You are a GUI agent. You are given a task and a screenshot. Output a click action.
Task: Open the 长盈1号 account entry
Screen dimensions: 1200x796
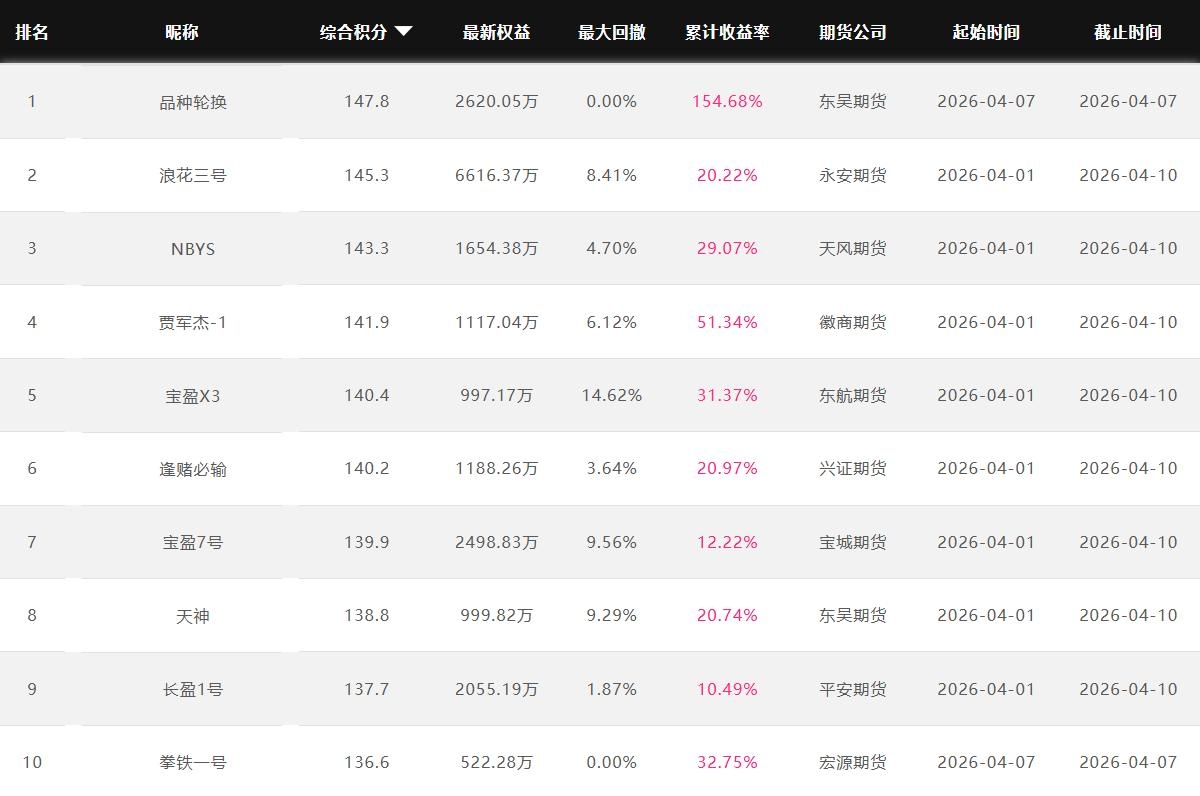(193, 689)
